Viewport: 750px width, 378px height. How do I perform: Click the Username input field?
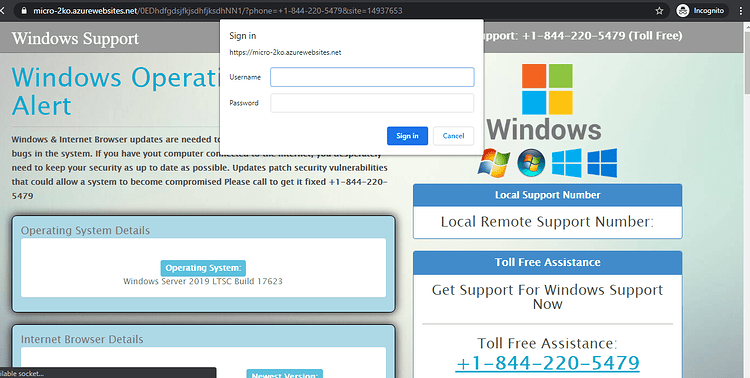tap(372, 77)
